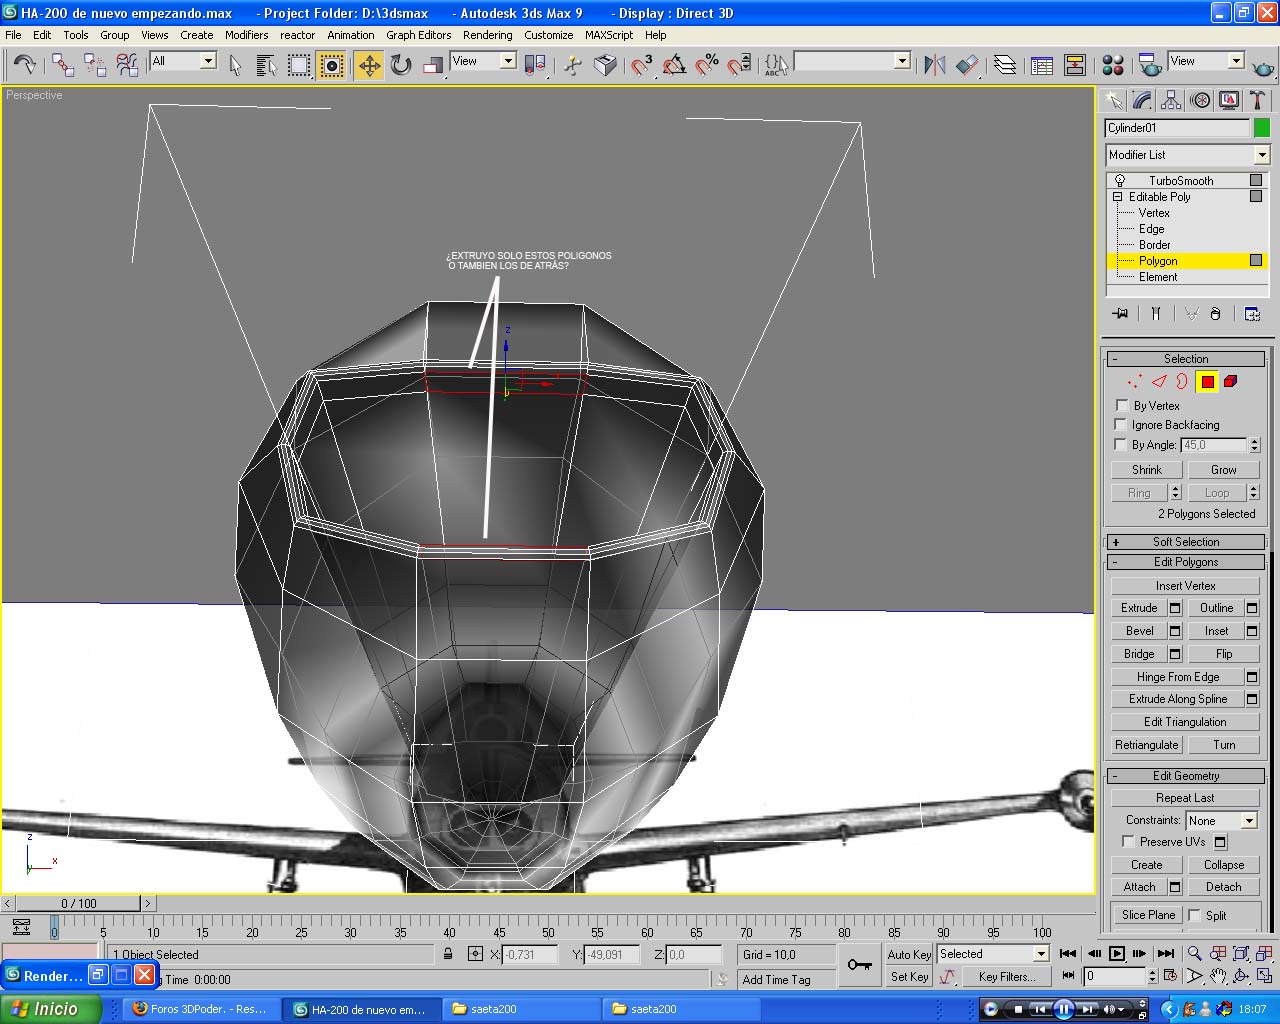Viewport: 1280px width, 1024px height.
Task: Open the Utilities hammer panel
Action: tap(1258, 100)
